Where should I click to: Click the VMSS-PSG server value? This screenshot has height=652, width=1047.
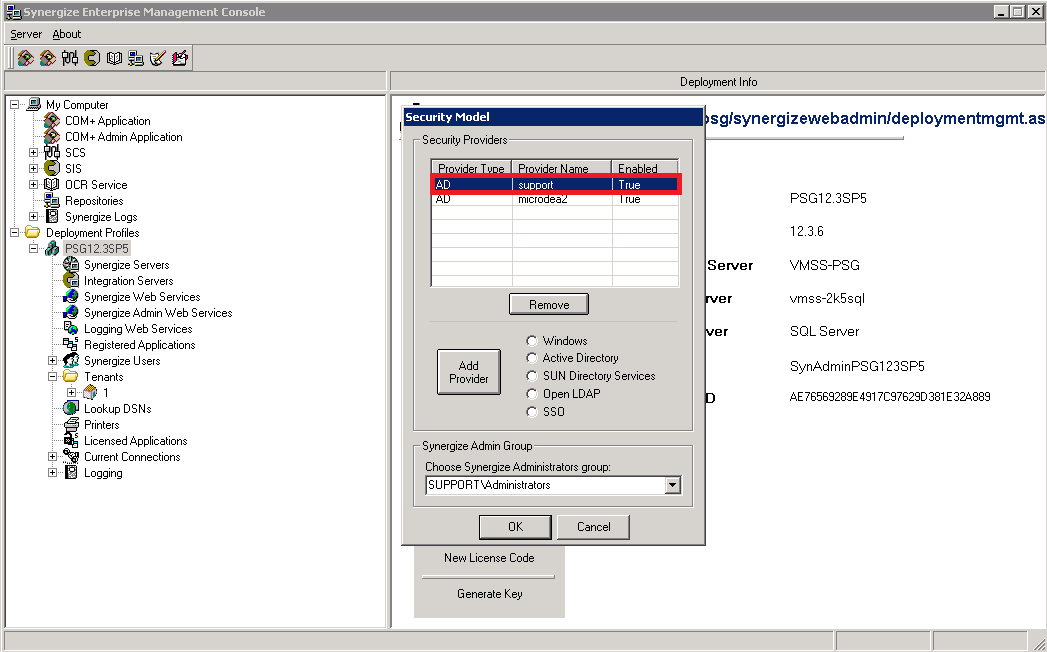point(825,265)
